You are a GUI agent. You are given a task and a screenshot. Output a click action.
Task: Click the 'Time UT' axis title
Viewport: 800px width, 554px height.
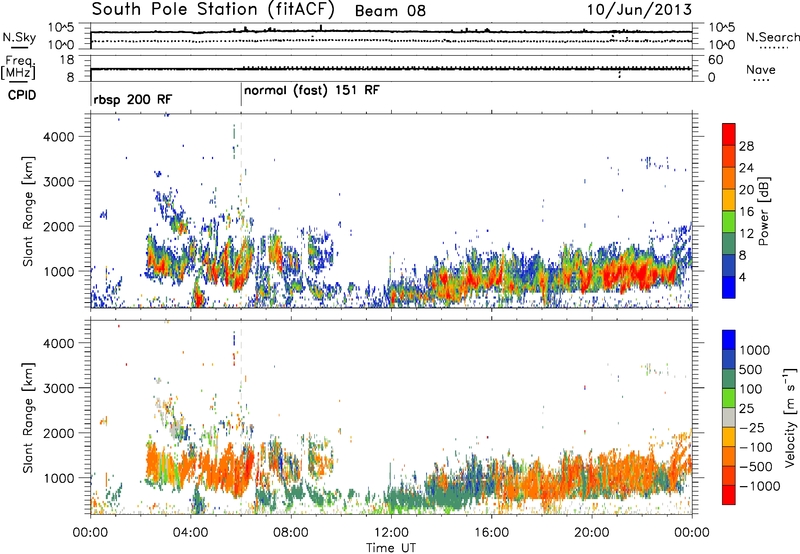[x=391, y=548]
